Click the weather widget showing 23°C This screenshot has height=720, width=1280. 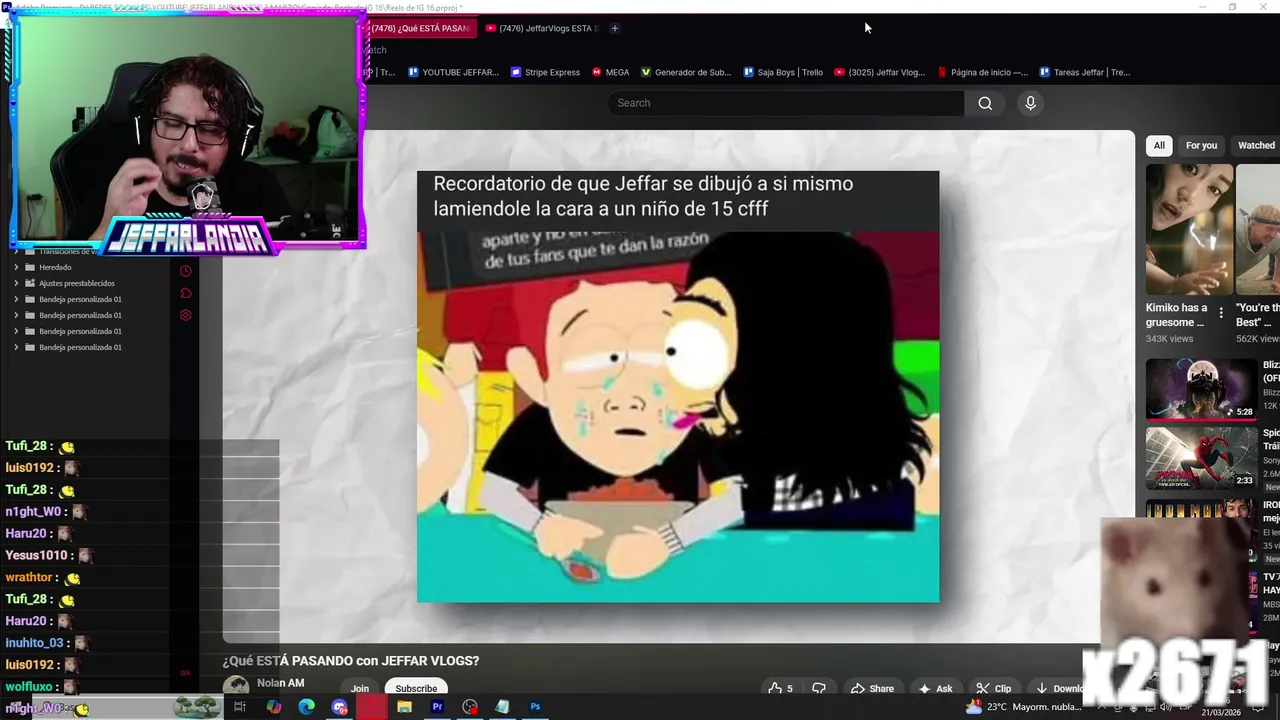point(1026,707)
